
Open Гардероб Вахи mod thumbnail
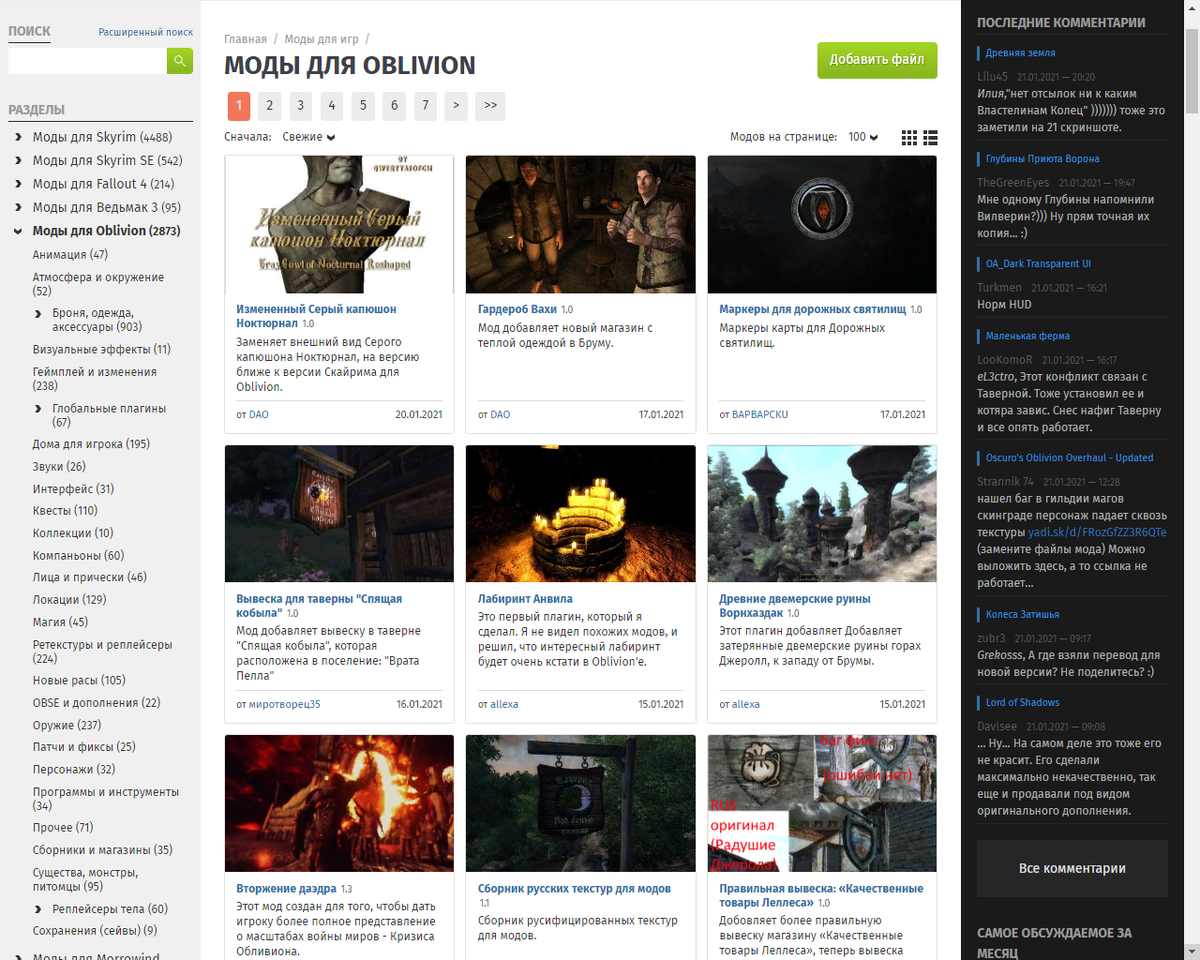581,224
